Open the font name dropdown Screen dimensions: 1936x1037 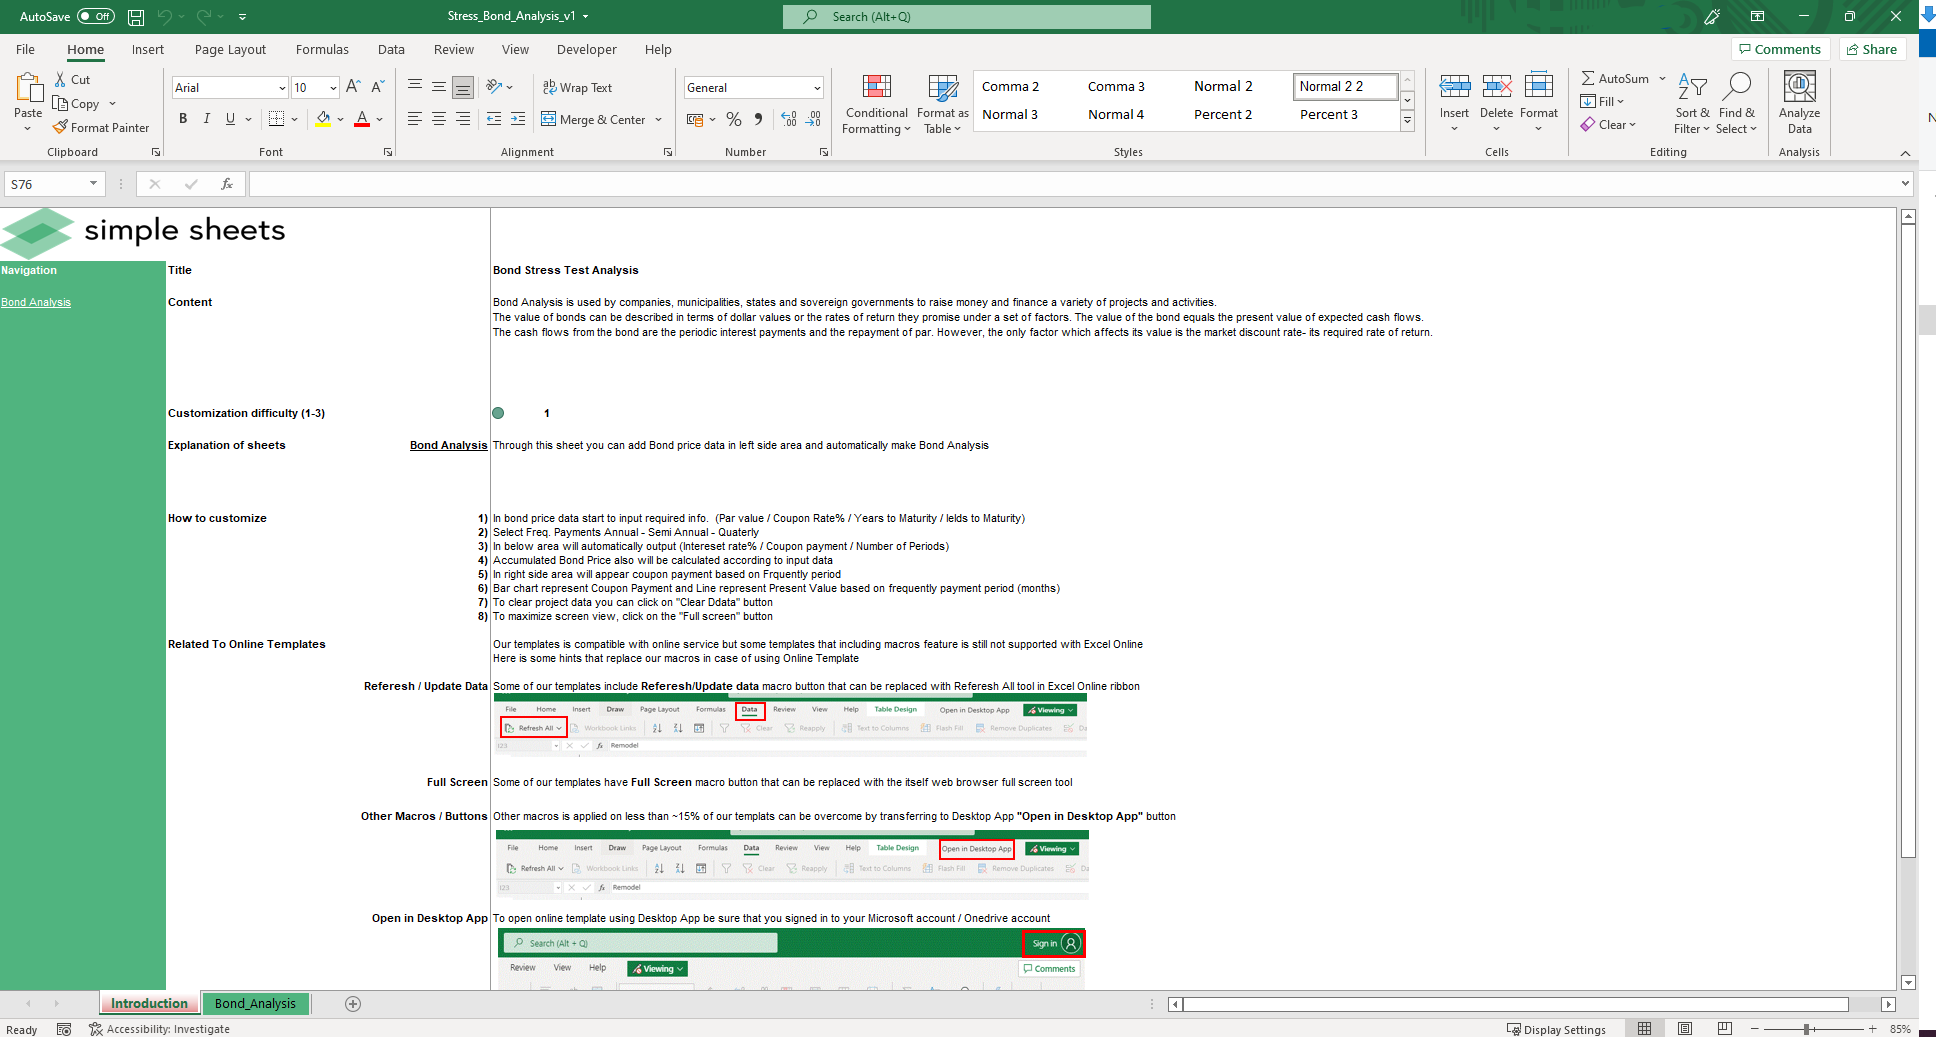[282, 88]
